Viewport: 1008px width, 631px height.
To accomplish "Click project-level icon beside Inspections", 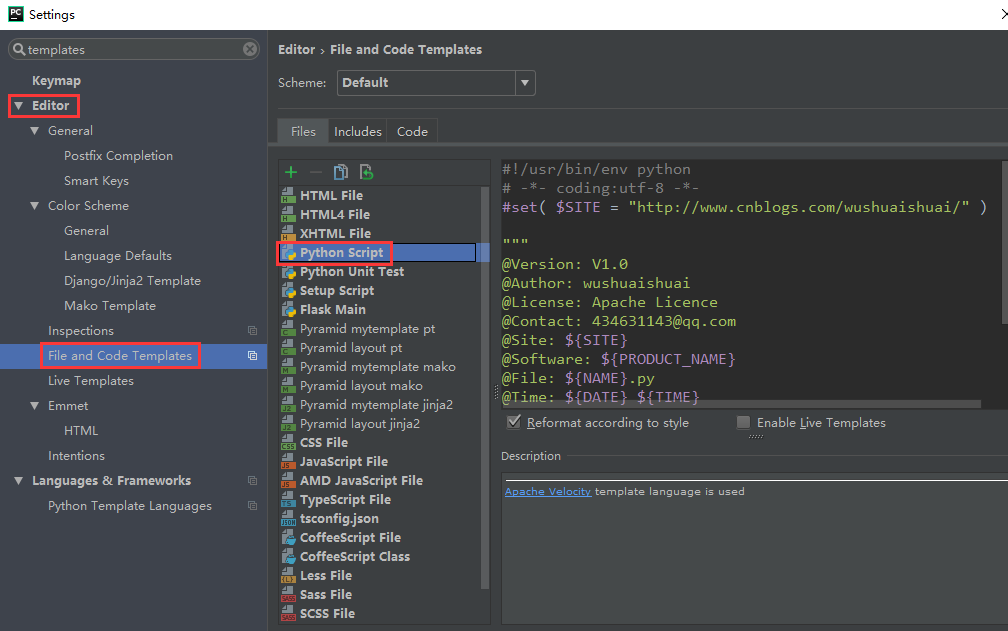I will [253, 330].
